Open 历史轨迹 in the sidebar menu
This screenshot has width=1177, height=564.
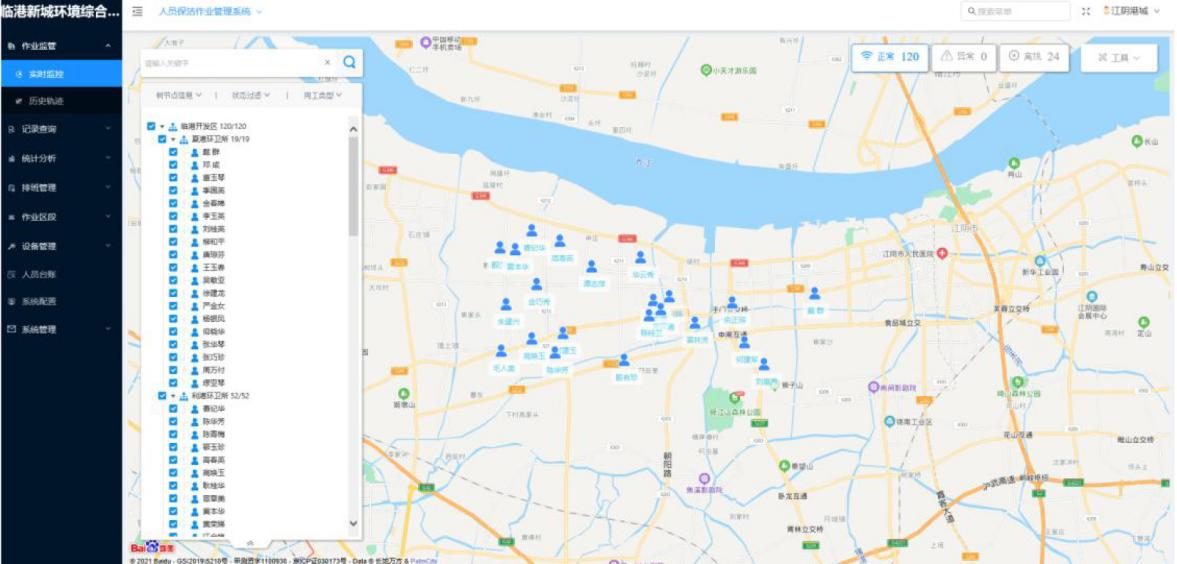pyautogui.click(x=45, y=101)
